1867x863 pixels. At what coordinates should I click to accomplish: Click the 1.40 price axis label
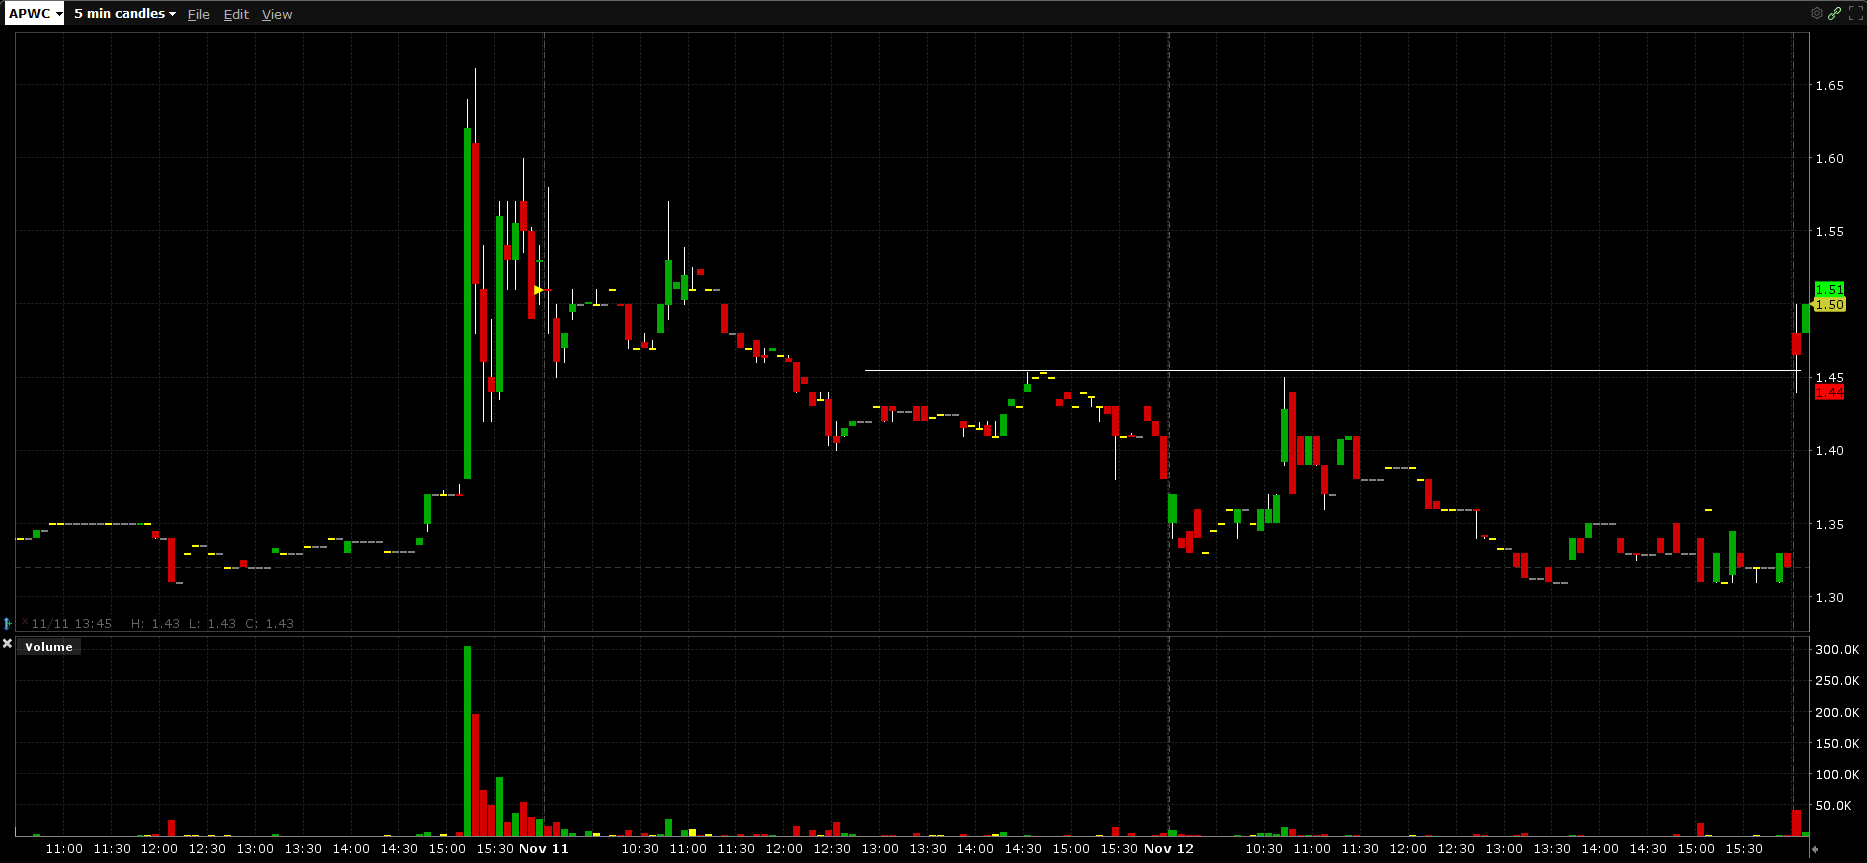click(x=1830, y=451)
